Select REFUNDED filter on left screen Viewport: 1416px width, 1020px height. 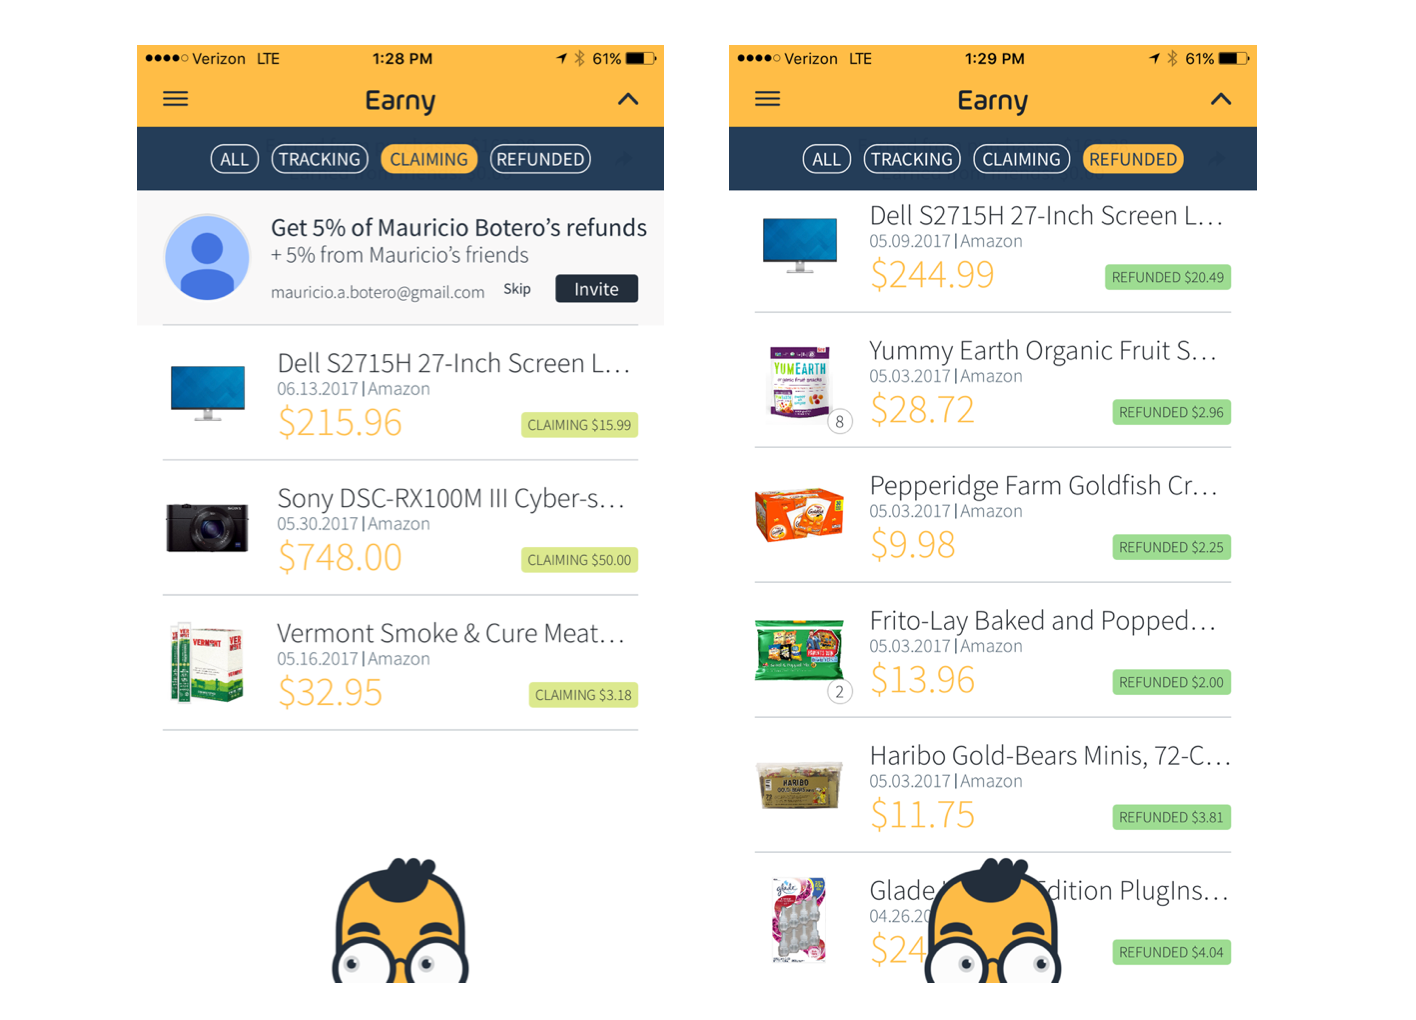pyautogui.click(x=540, y=159)
